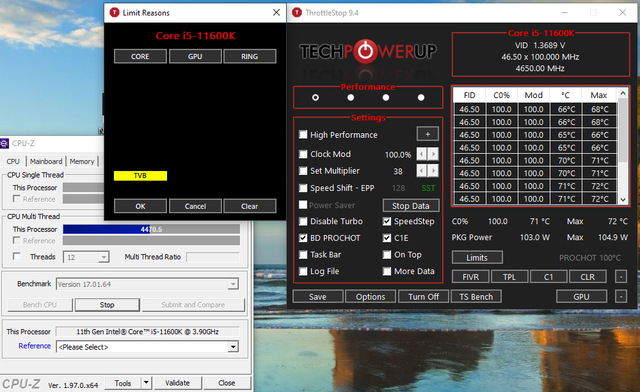Open the TPL settings
Viewport: 640px width, 392px height.
[509, 277]
